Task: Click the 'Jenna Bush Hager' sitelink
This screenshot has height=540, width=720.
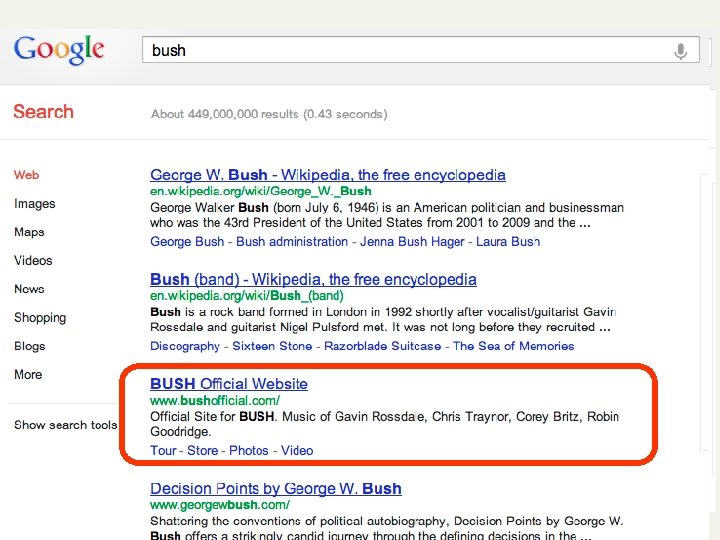Action: (x=412, y=242)
